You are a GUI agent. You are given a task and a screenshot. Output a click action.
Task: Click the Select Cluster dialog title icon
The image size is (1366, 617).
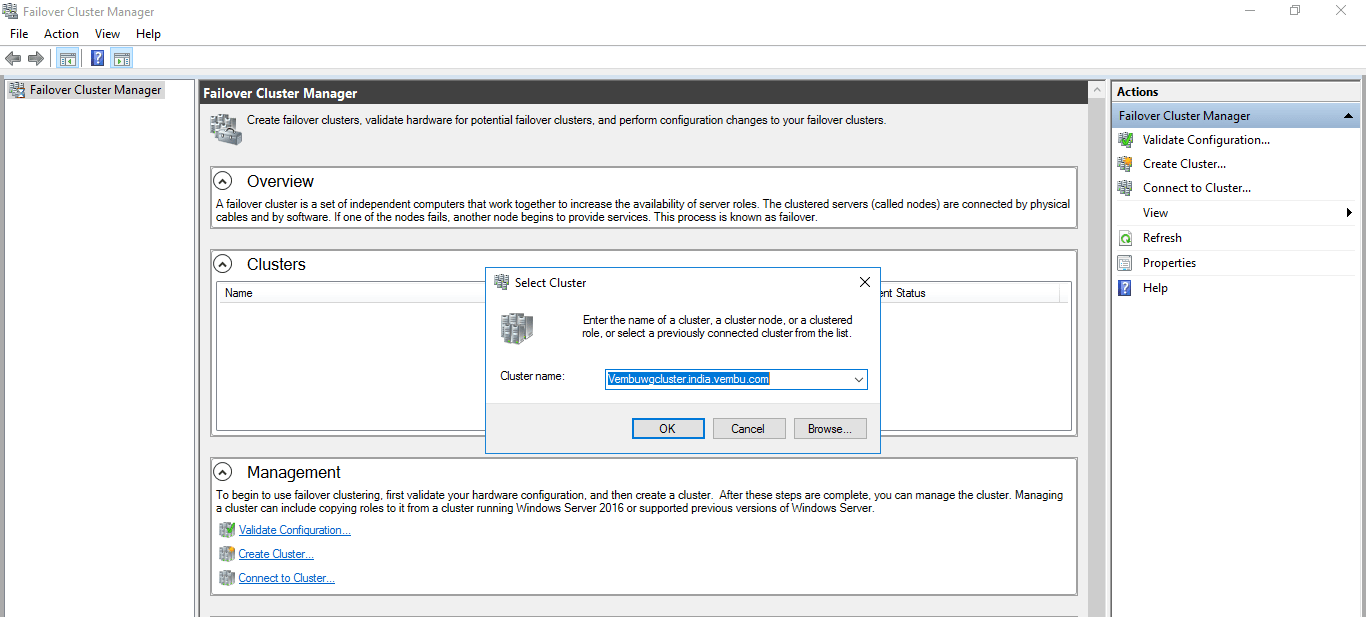[502, 283]
